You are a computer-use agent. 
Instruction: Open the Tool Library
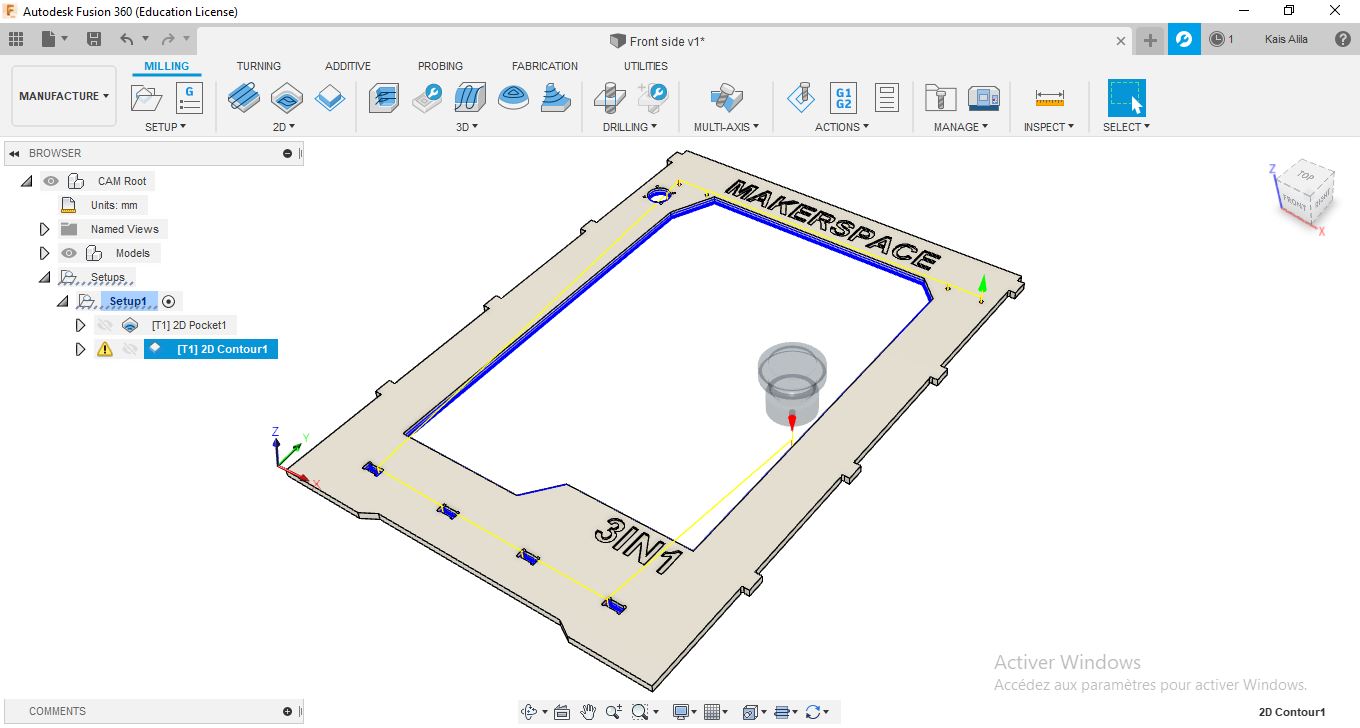940,98
